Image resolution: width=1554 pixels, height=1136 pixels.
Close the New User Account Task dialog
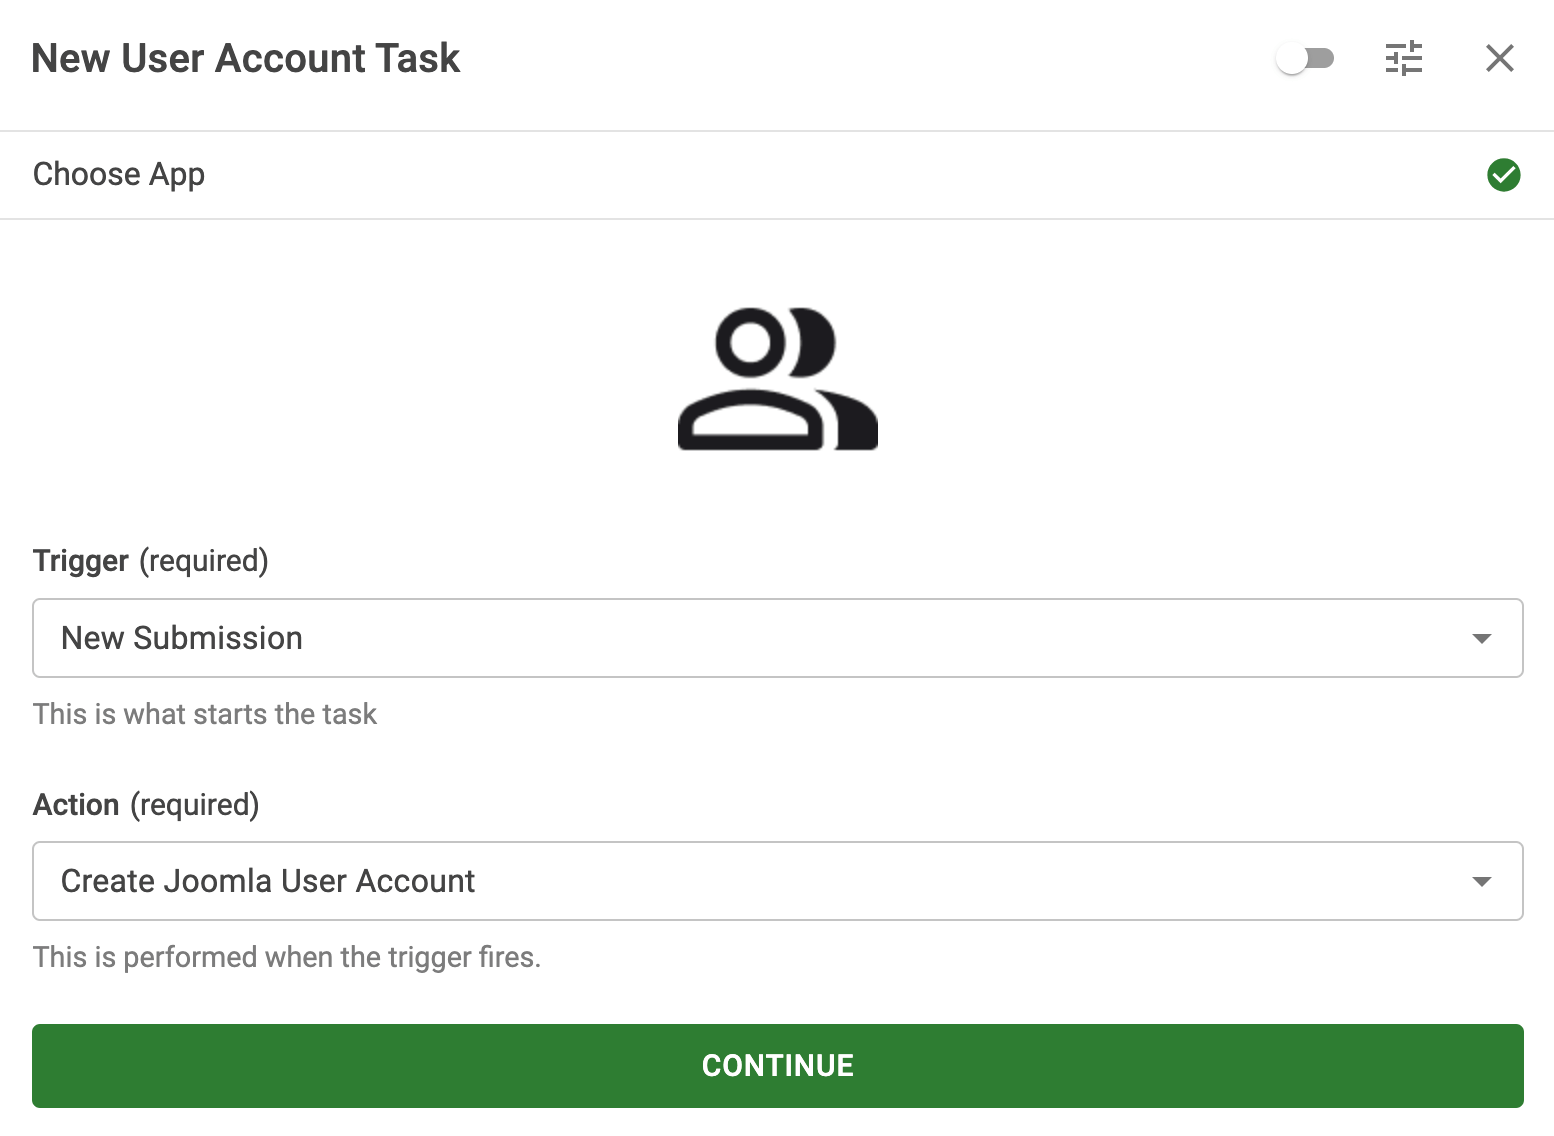pyautogui.click(x=1500, y=58)
